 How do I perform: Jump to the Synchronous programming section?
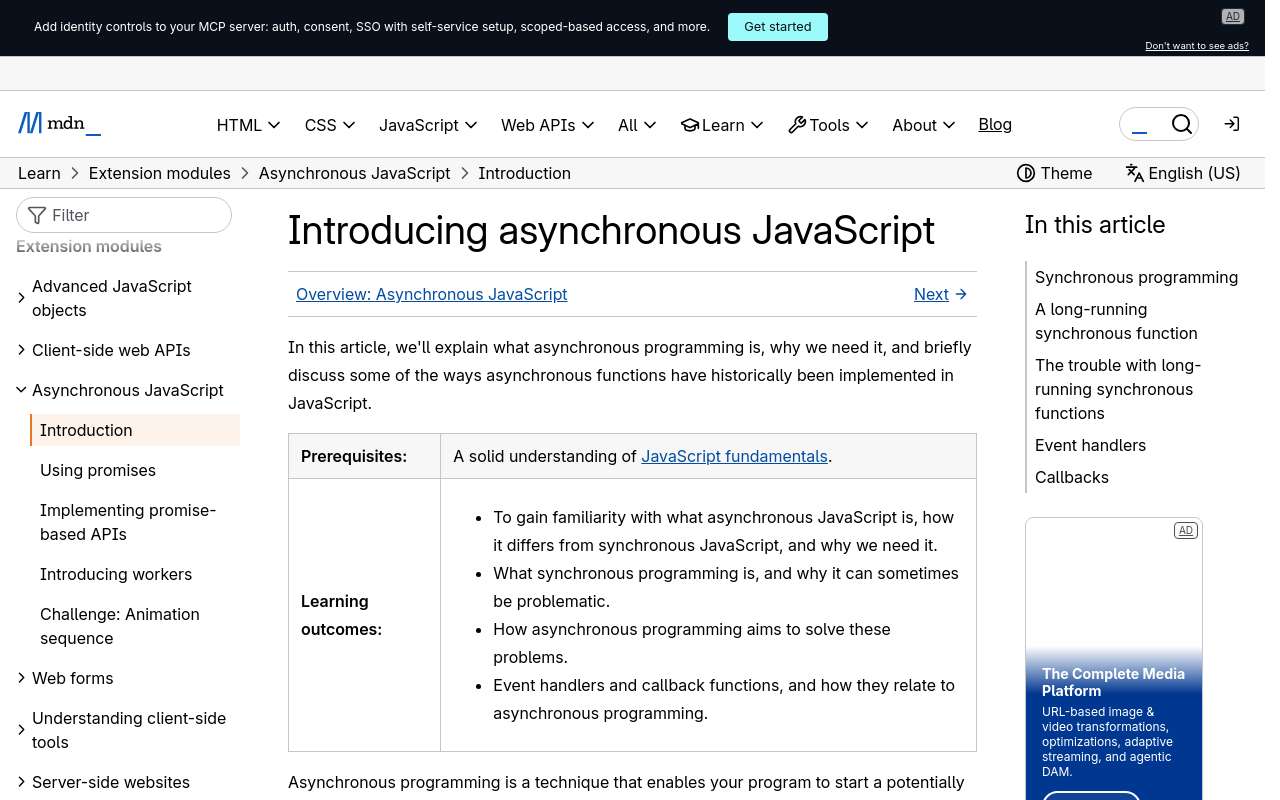pyautogui.click(x=1136, y=277)
